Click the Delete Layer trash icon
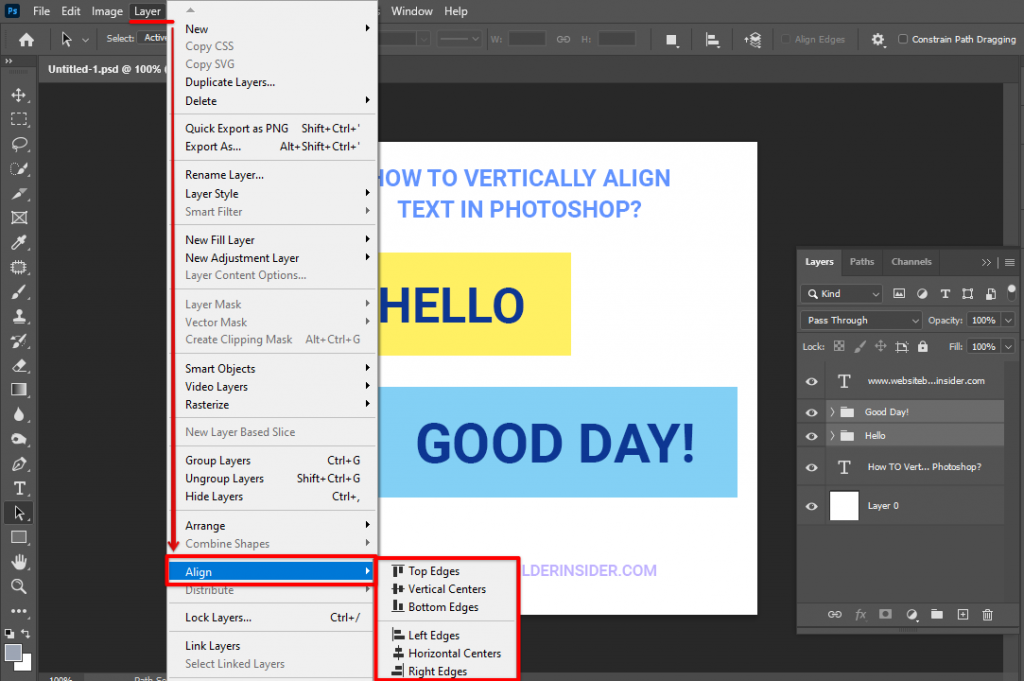1024x681 pixels. click(987, 615)
